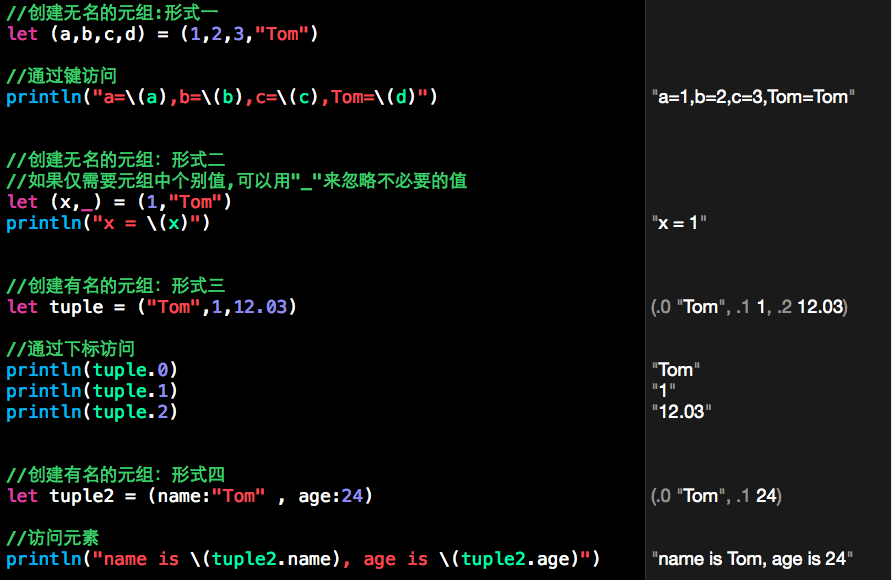This screenshot has width=893, height=580.
Task: Click the line println(tuple.2)
Action: pos(92,411)
